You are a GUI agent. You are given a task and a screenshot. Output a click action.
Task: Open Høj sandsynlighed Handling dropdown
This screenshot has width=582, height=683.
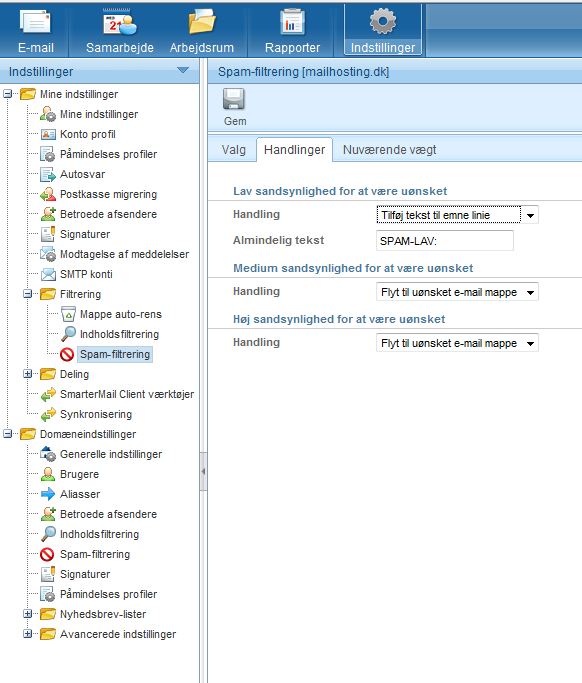[x=457, y=343]
